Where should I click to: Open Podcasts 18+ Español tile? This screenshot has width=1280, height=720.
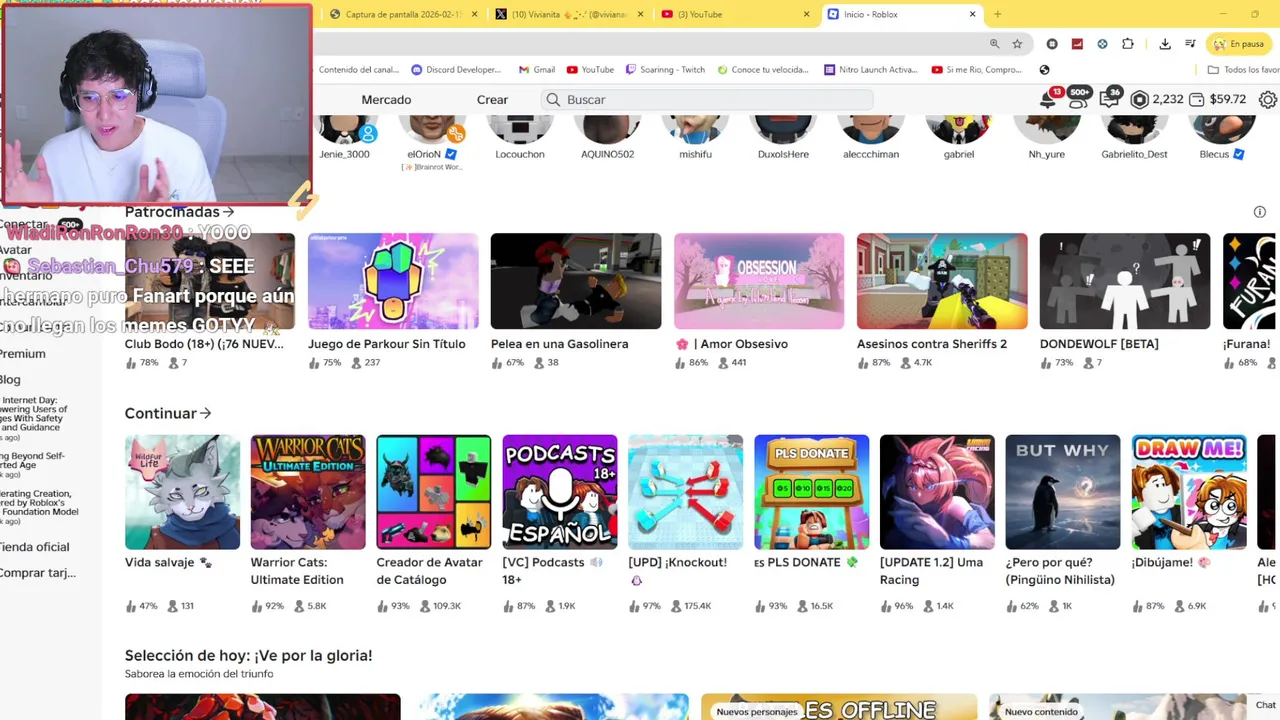560,492
